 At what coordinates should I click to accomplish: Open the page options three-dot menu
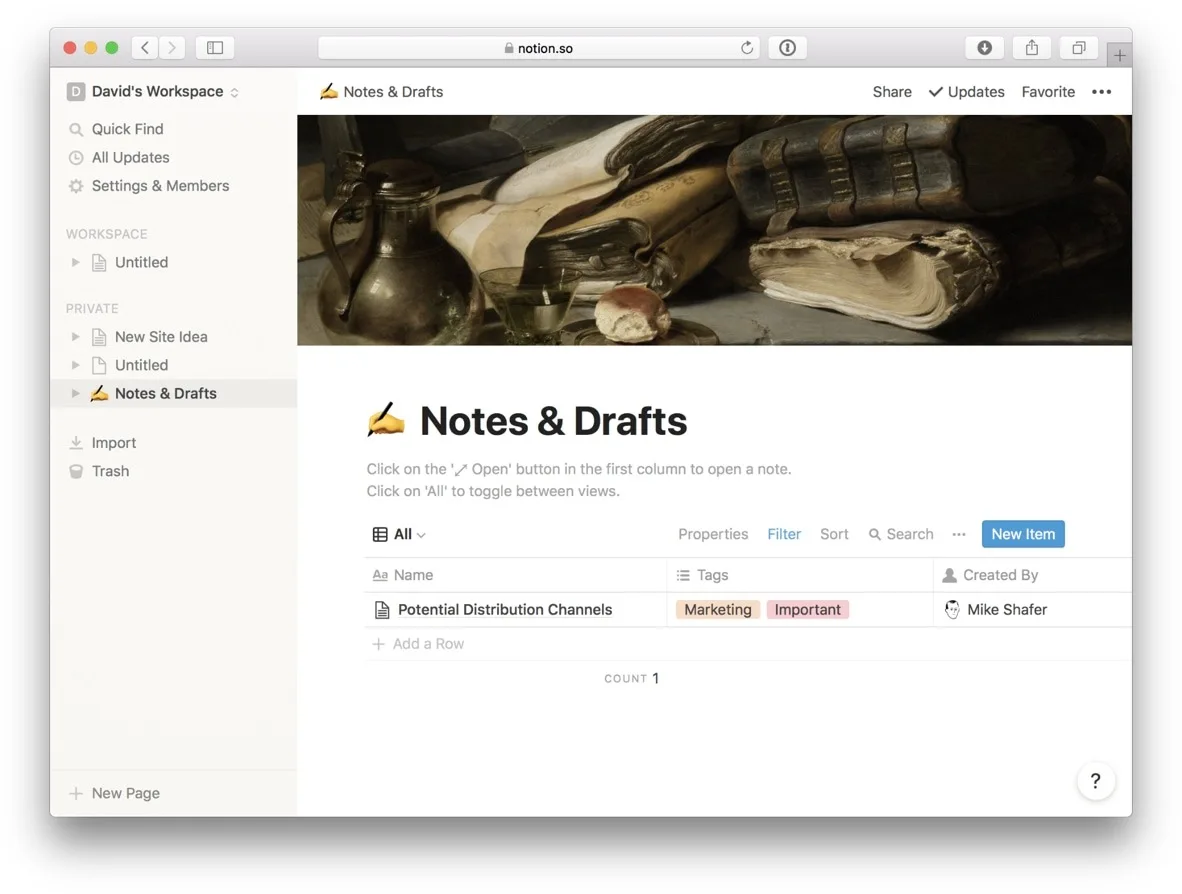pyautogui.click(x=1101, y=91)
